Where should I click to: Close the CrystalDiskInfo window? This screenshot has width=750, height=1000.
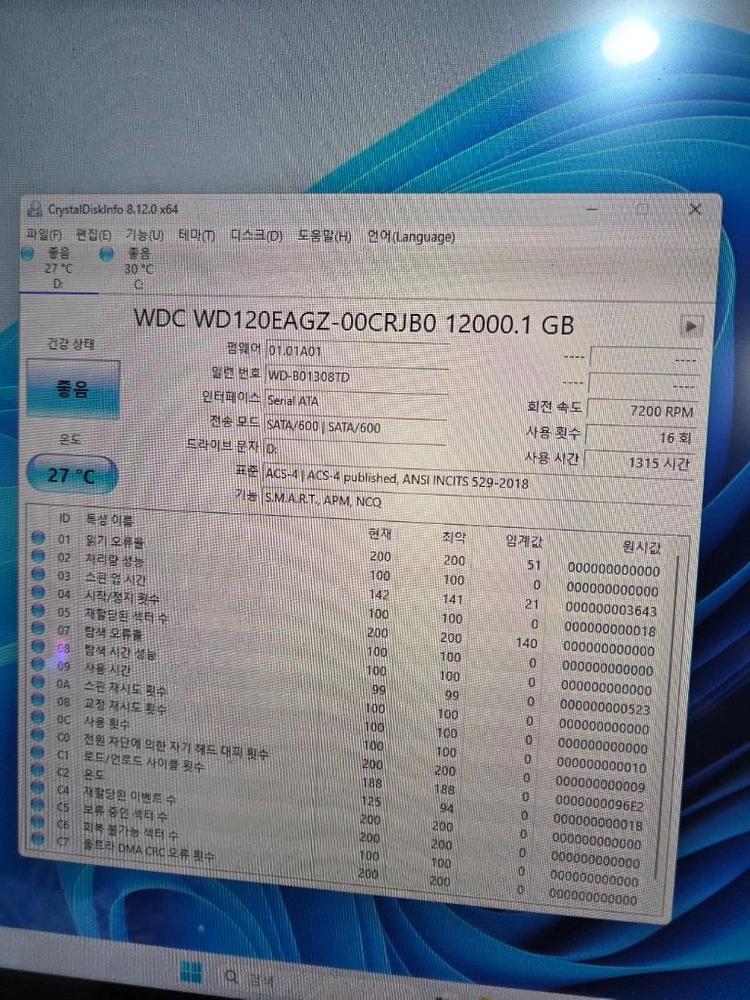(695, 209)
